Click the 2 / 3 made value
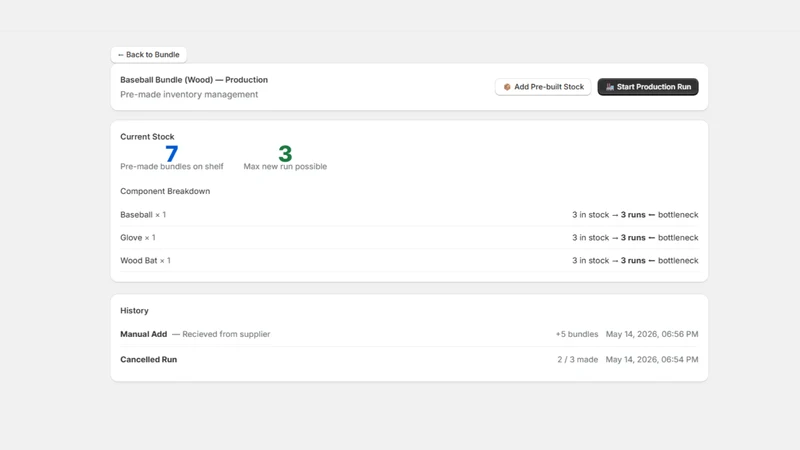 tap(578, 360)
